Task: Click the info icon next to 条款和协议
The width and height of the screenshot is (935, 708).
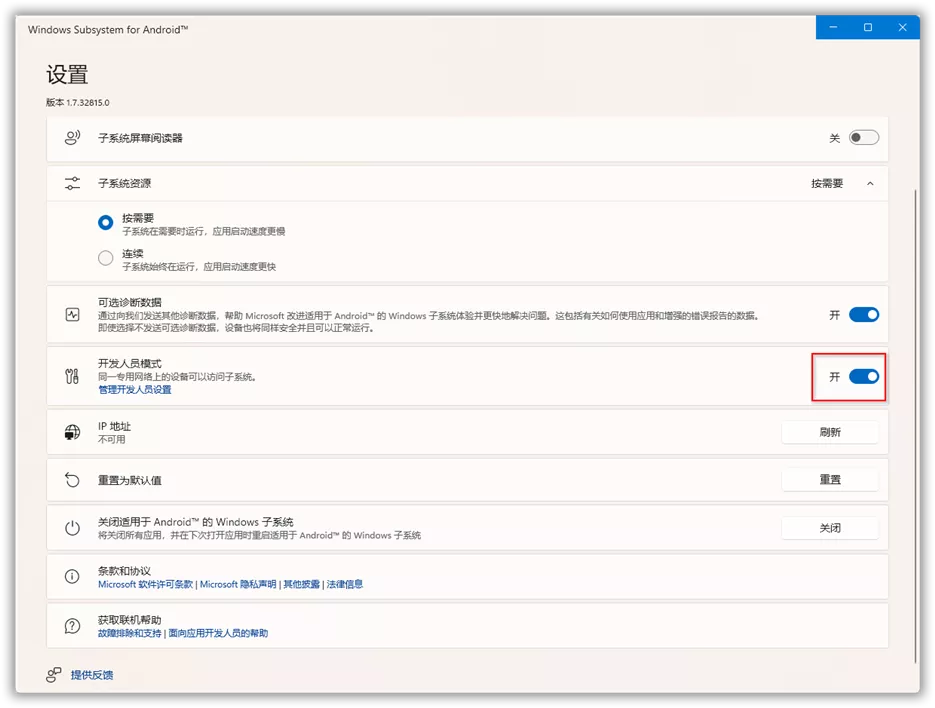Action: point(72,576)
